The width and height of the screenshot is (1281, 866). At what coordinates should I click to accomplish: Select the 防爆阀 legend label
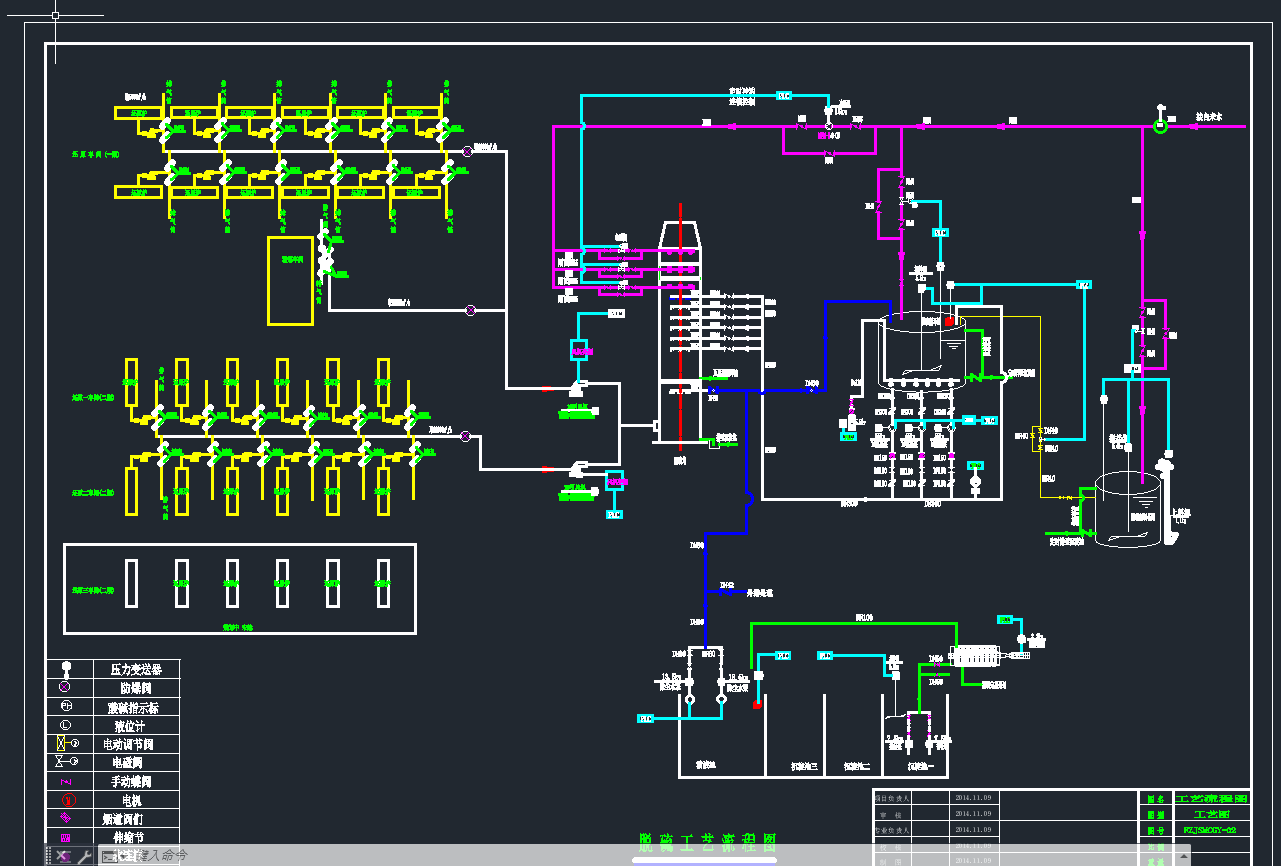coord(136,688)
